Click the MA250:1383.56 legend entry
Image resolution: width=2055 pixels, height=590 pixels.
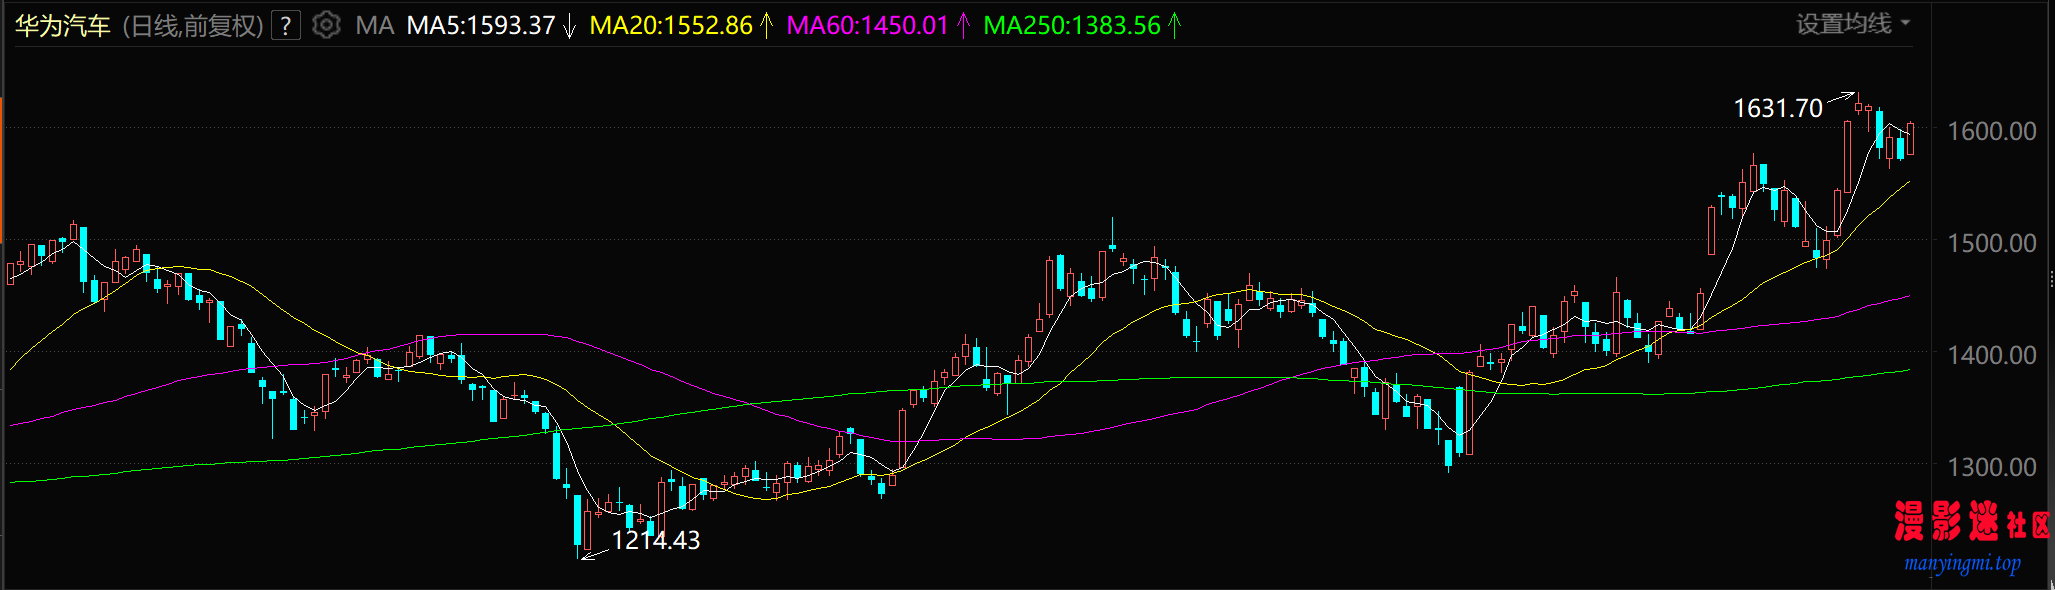click(x=1071, y=25)
